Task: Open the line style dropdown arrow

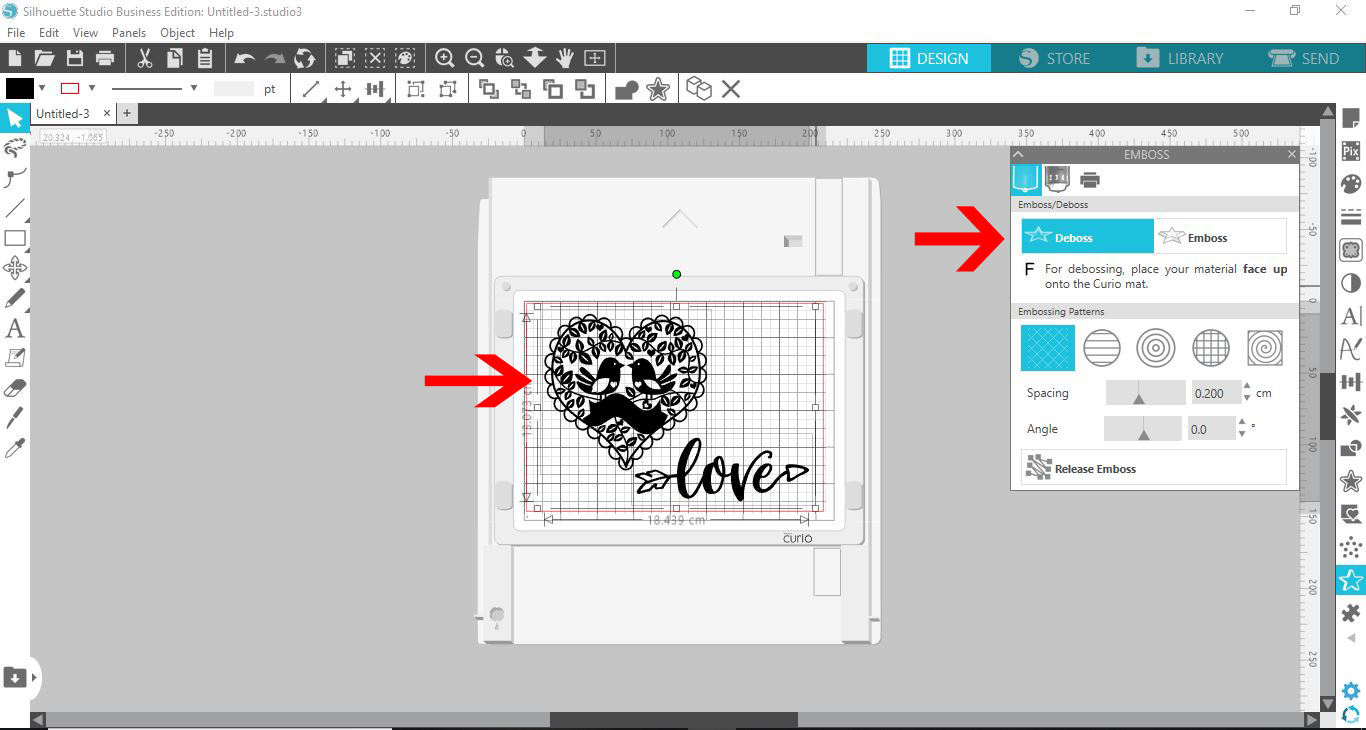Action: tap(194, 88)
